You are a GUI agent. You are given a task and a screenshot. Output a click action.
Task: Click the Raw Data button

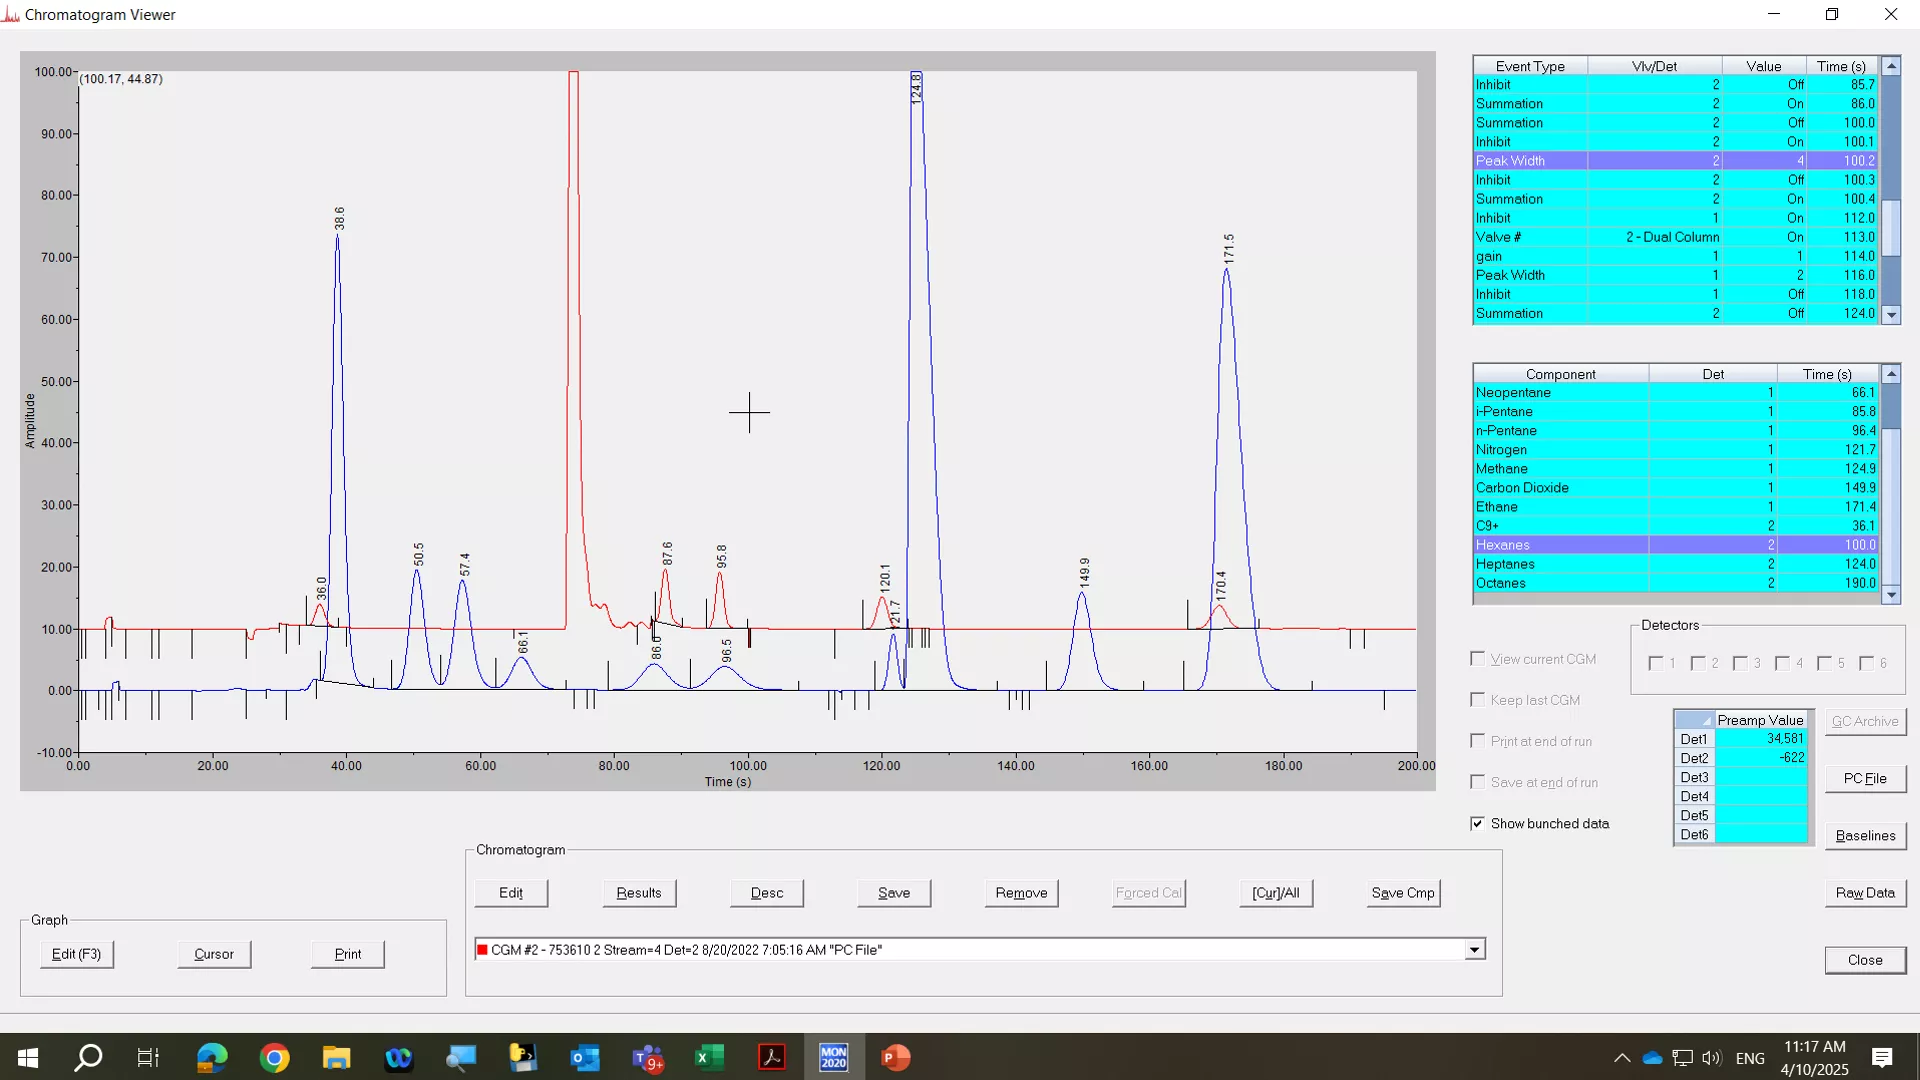click(1864, 892)
